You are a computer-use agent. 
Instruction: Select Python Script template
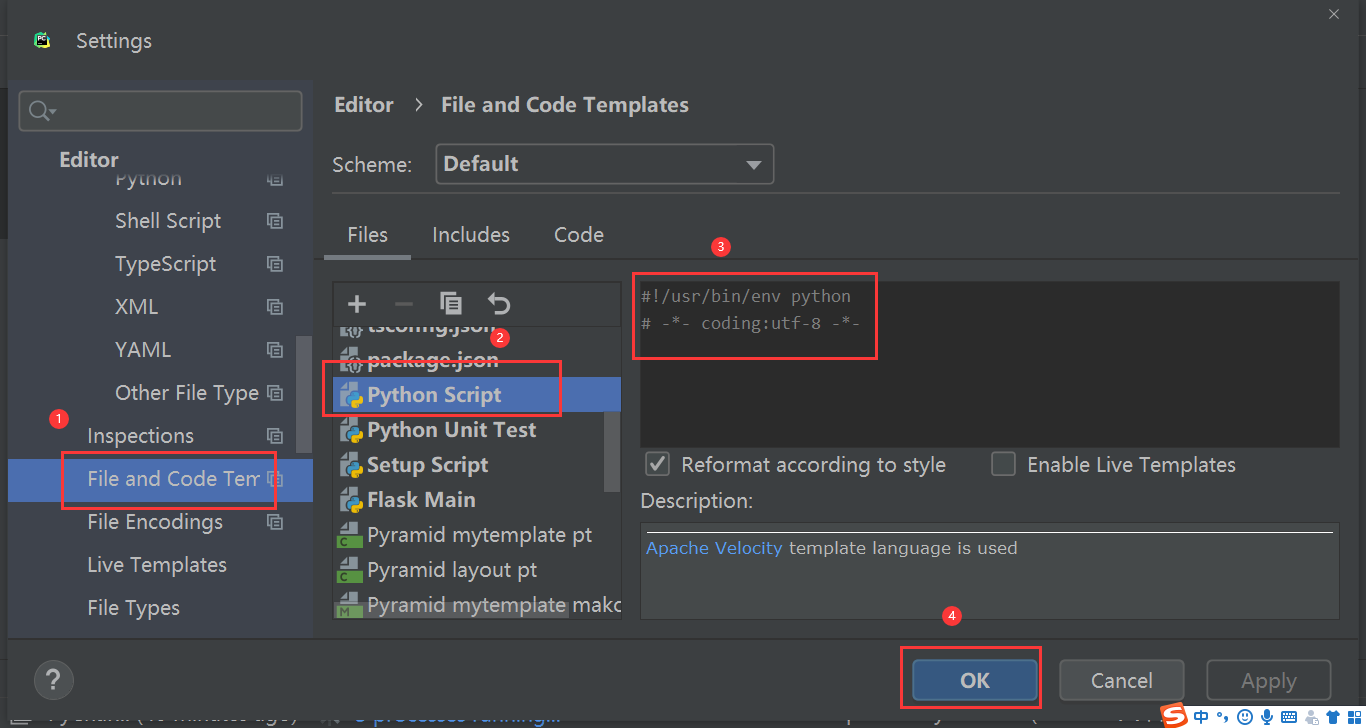pos(477,395)
